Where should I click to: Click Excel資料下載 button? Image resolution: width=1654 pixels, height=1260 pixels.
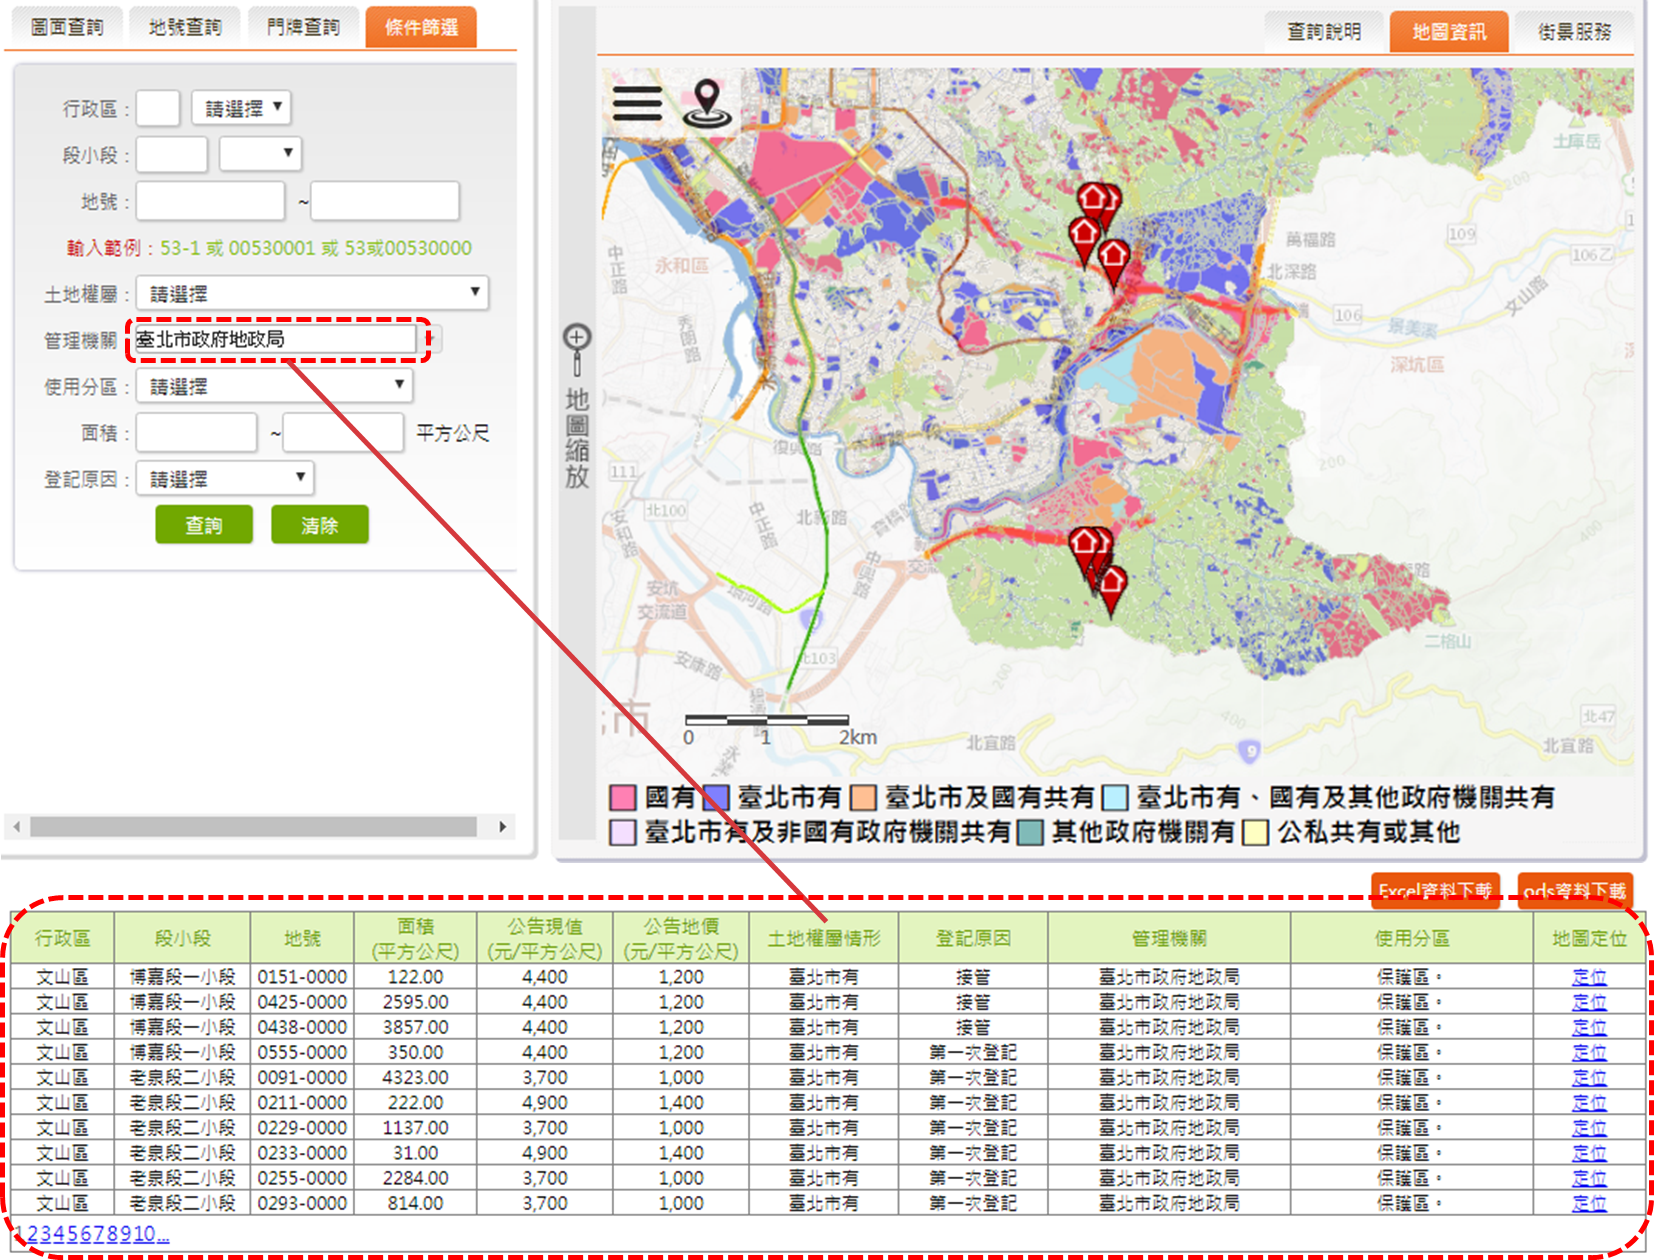pos(1435,890)
